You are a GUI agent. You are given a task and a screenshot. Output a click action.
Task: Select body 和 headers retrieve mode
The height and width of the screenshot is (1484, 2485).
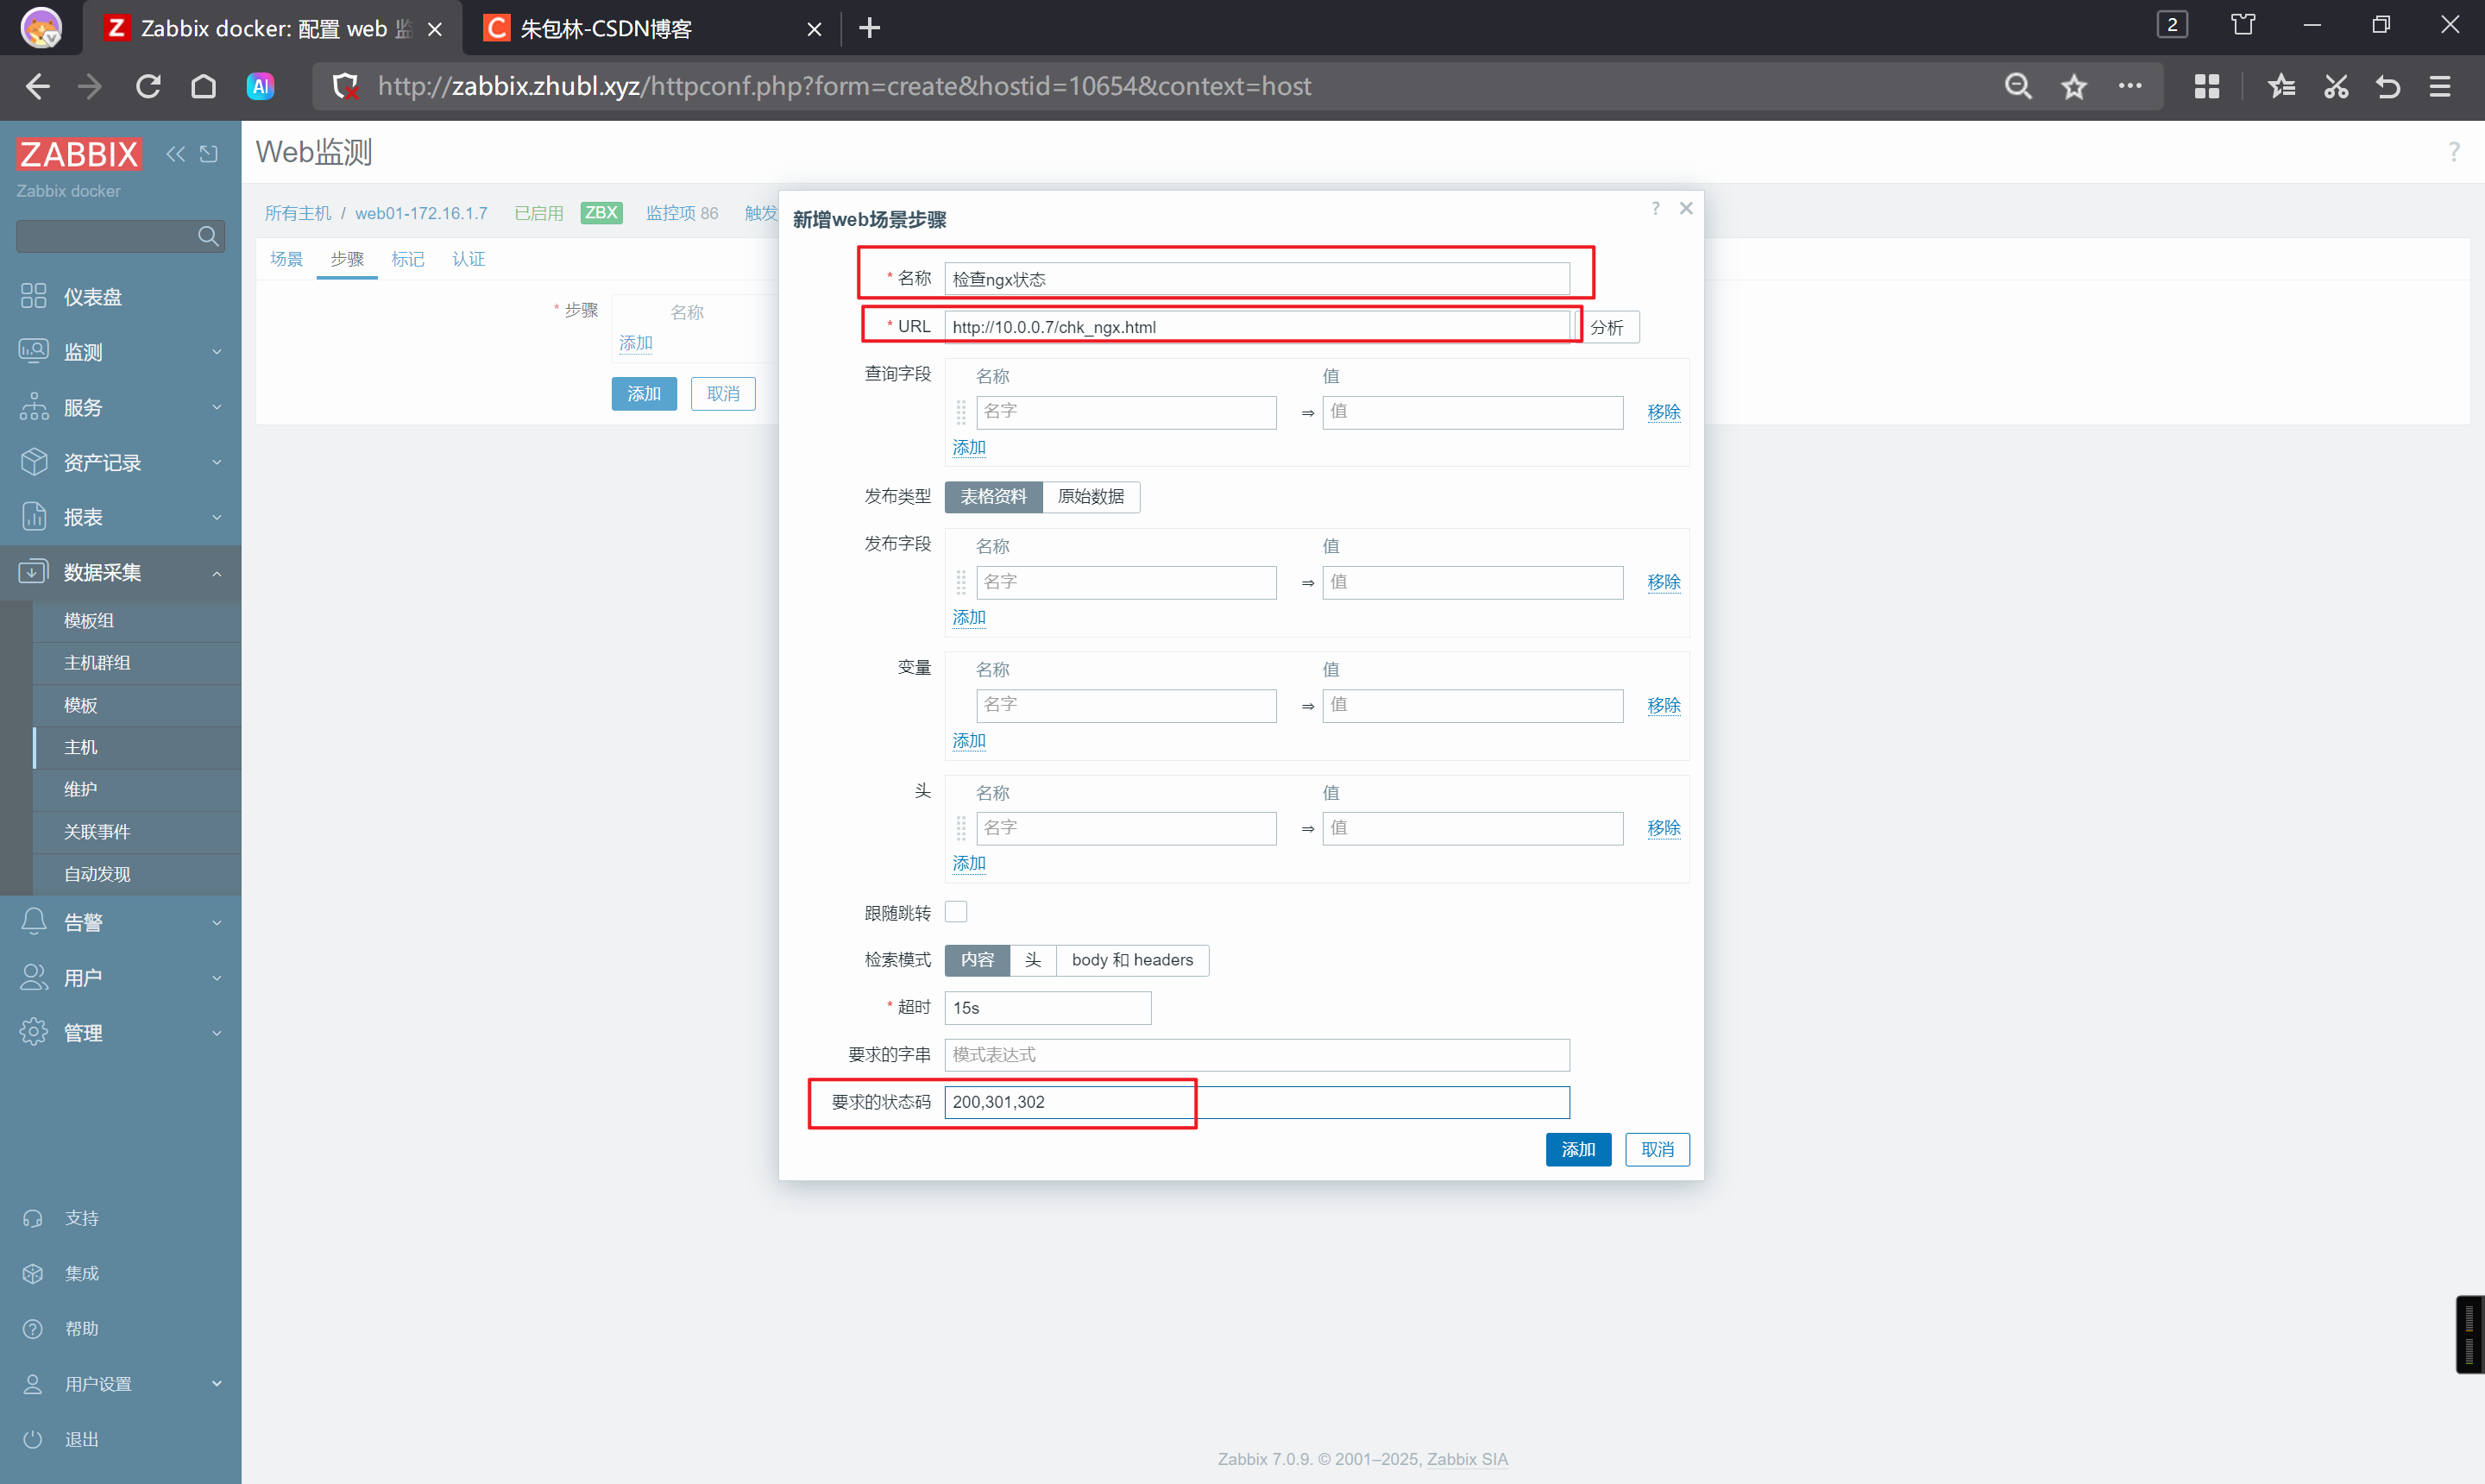(1132, 960)
